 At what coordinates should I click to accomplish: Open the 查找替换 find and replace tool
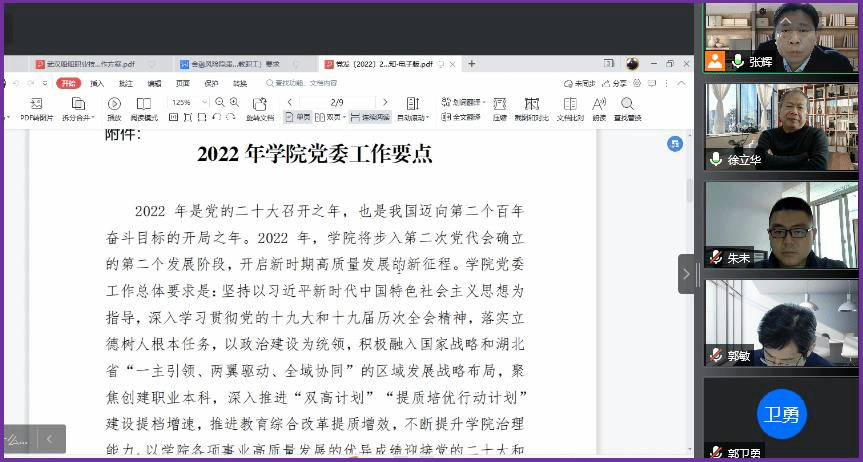pos(627,104)
